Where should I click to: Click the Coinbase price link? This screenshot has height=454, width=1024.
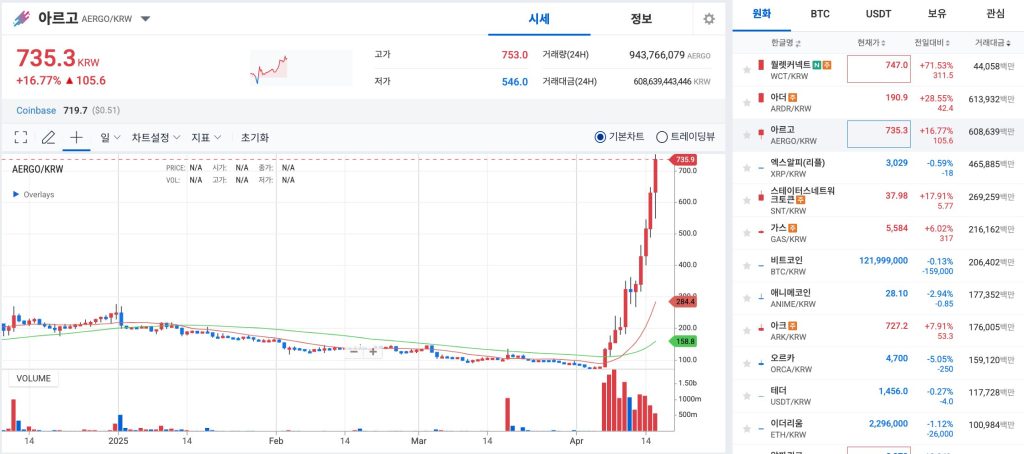(x=36, y=110)
